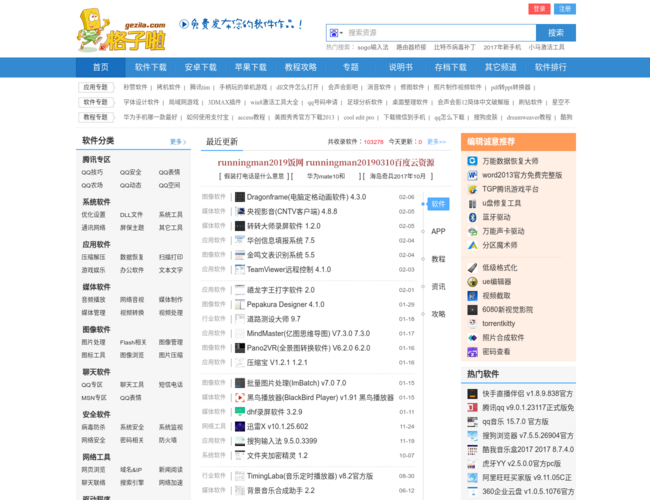The width and height of the screenshot is (650, 500).
Task: Click the Pano2VR thumbnail icon
Action: click(x=240, y=348)
